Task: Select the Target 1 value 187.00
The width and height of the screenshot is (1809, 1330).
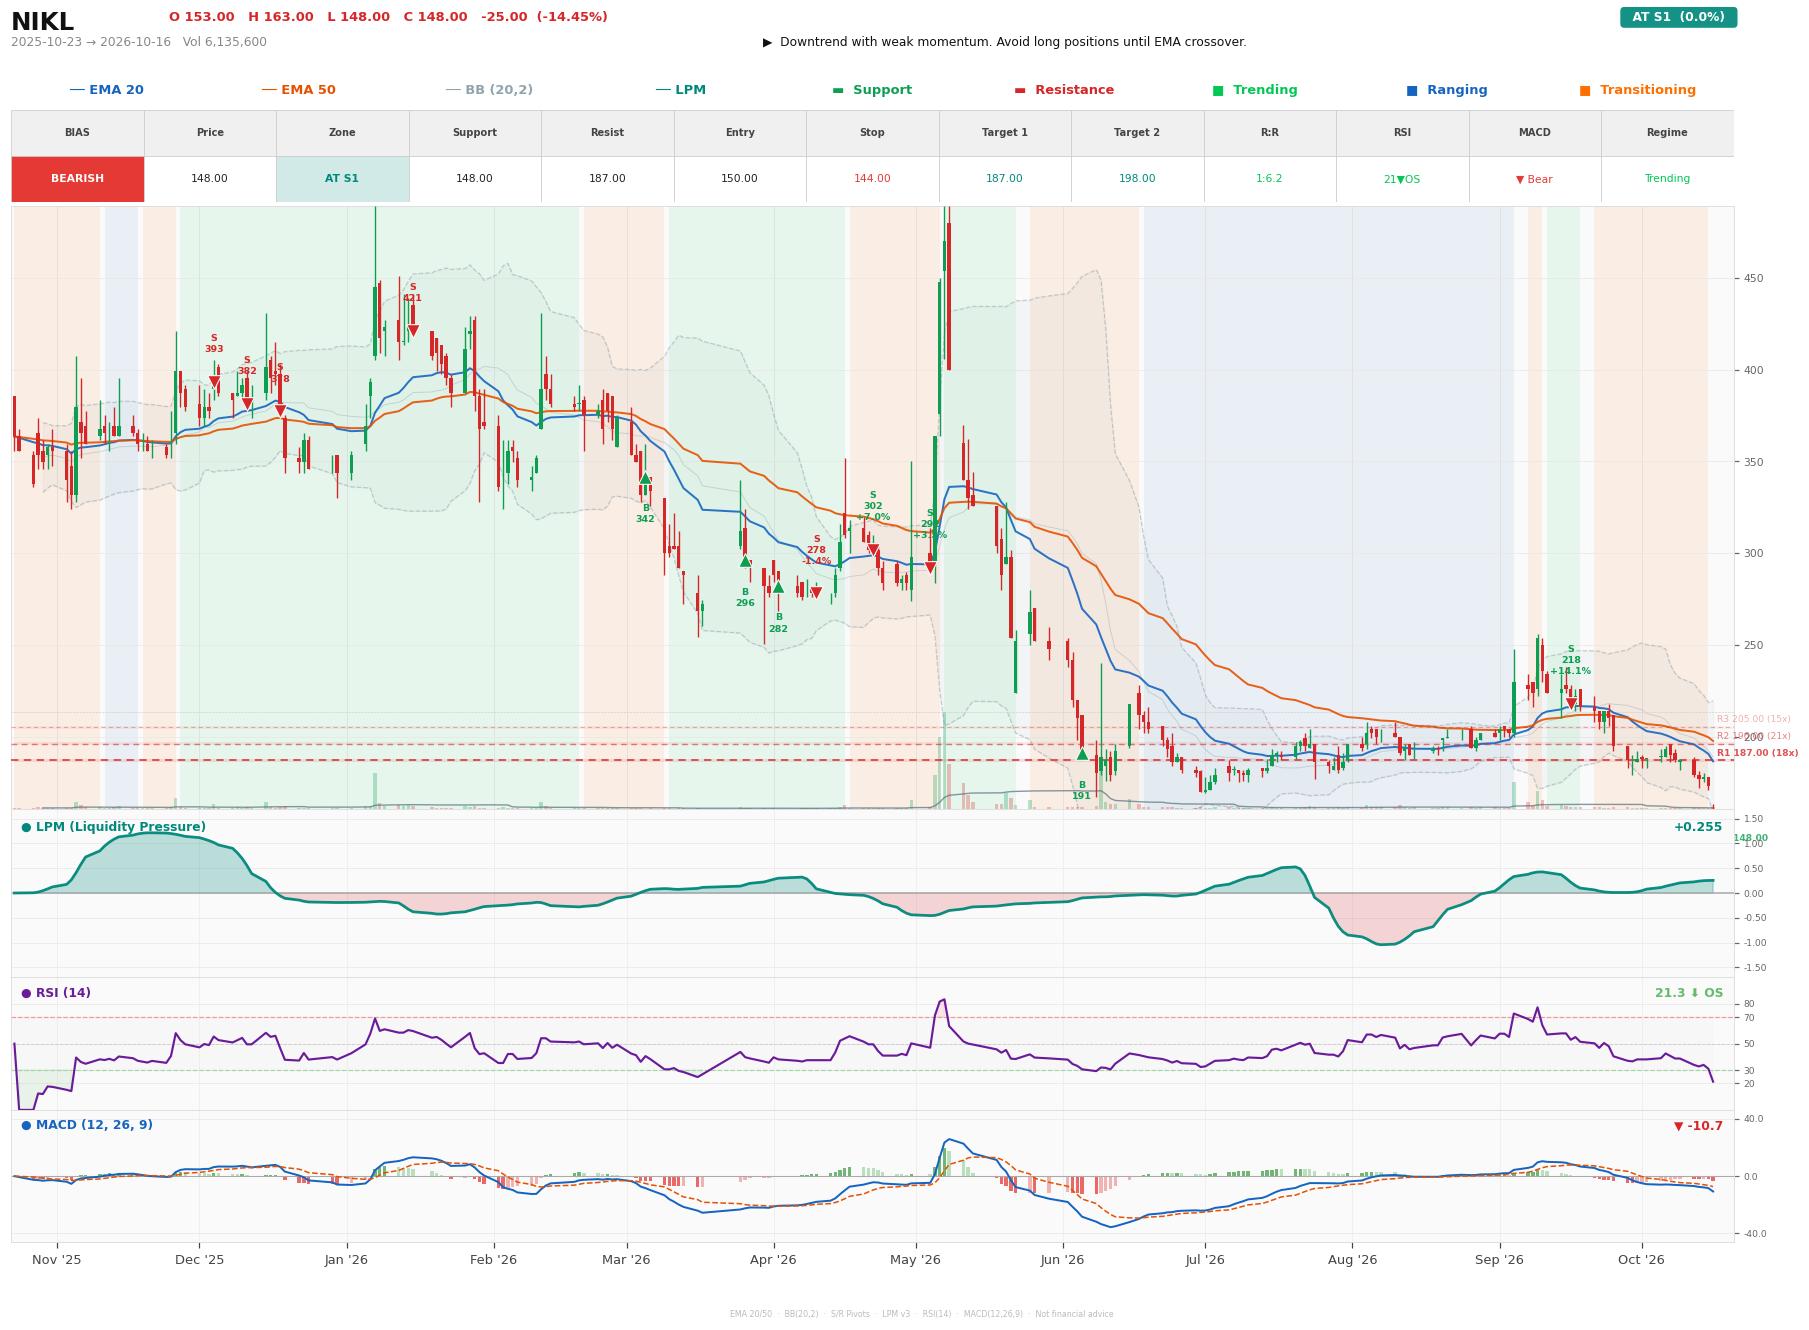Action: click(x=1004, y=179)
